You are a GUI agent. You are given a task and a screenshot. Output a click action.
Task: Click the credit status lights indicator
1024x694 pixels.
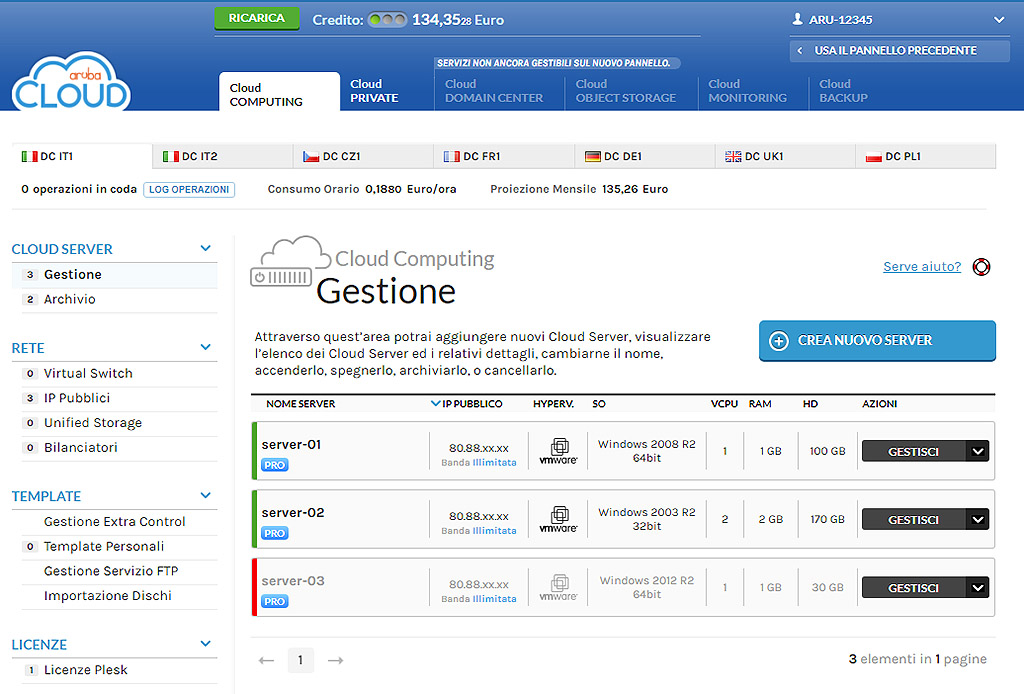(x=387, y=20)
